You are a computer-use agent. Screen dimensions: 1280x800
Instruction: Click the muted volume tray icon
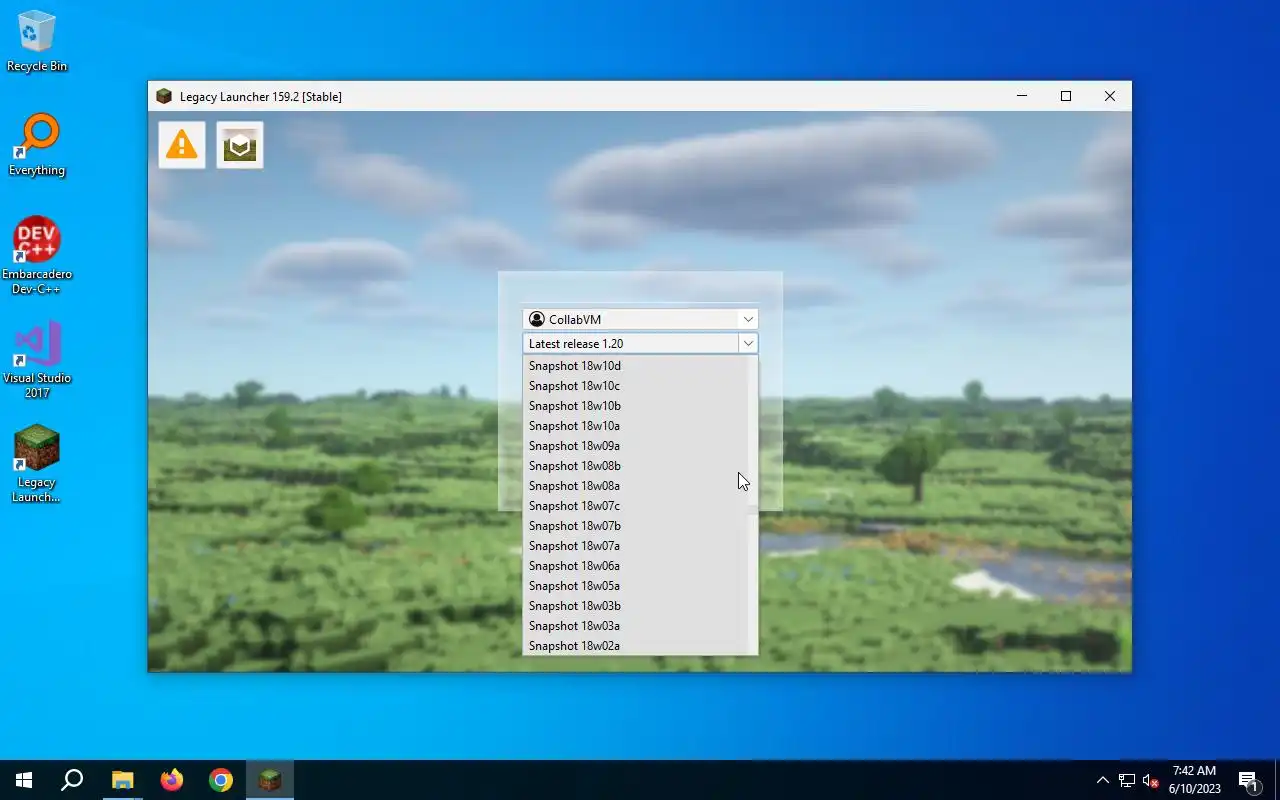coord(1150,780)
